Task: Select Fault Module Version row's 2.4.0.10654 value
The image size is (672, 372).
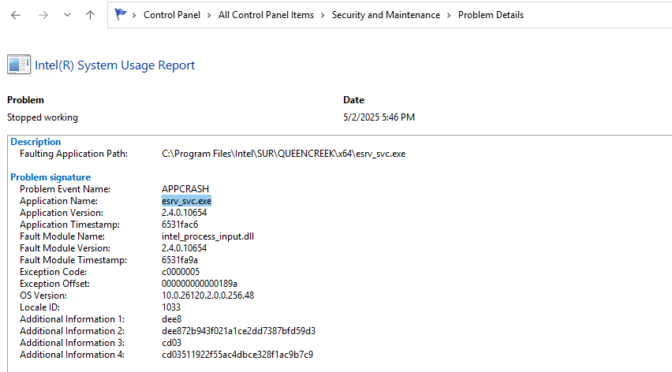Action: pyautogui.click(x=184, y=248)
